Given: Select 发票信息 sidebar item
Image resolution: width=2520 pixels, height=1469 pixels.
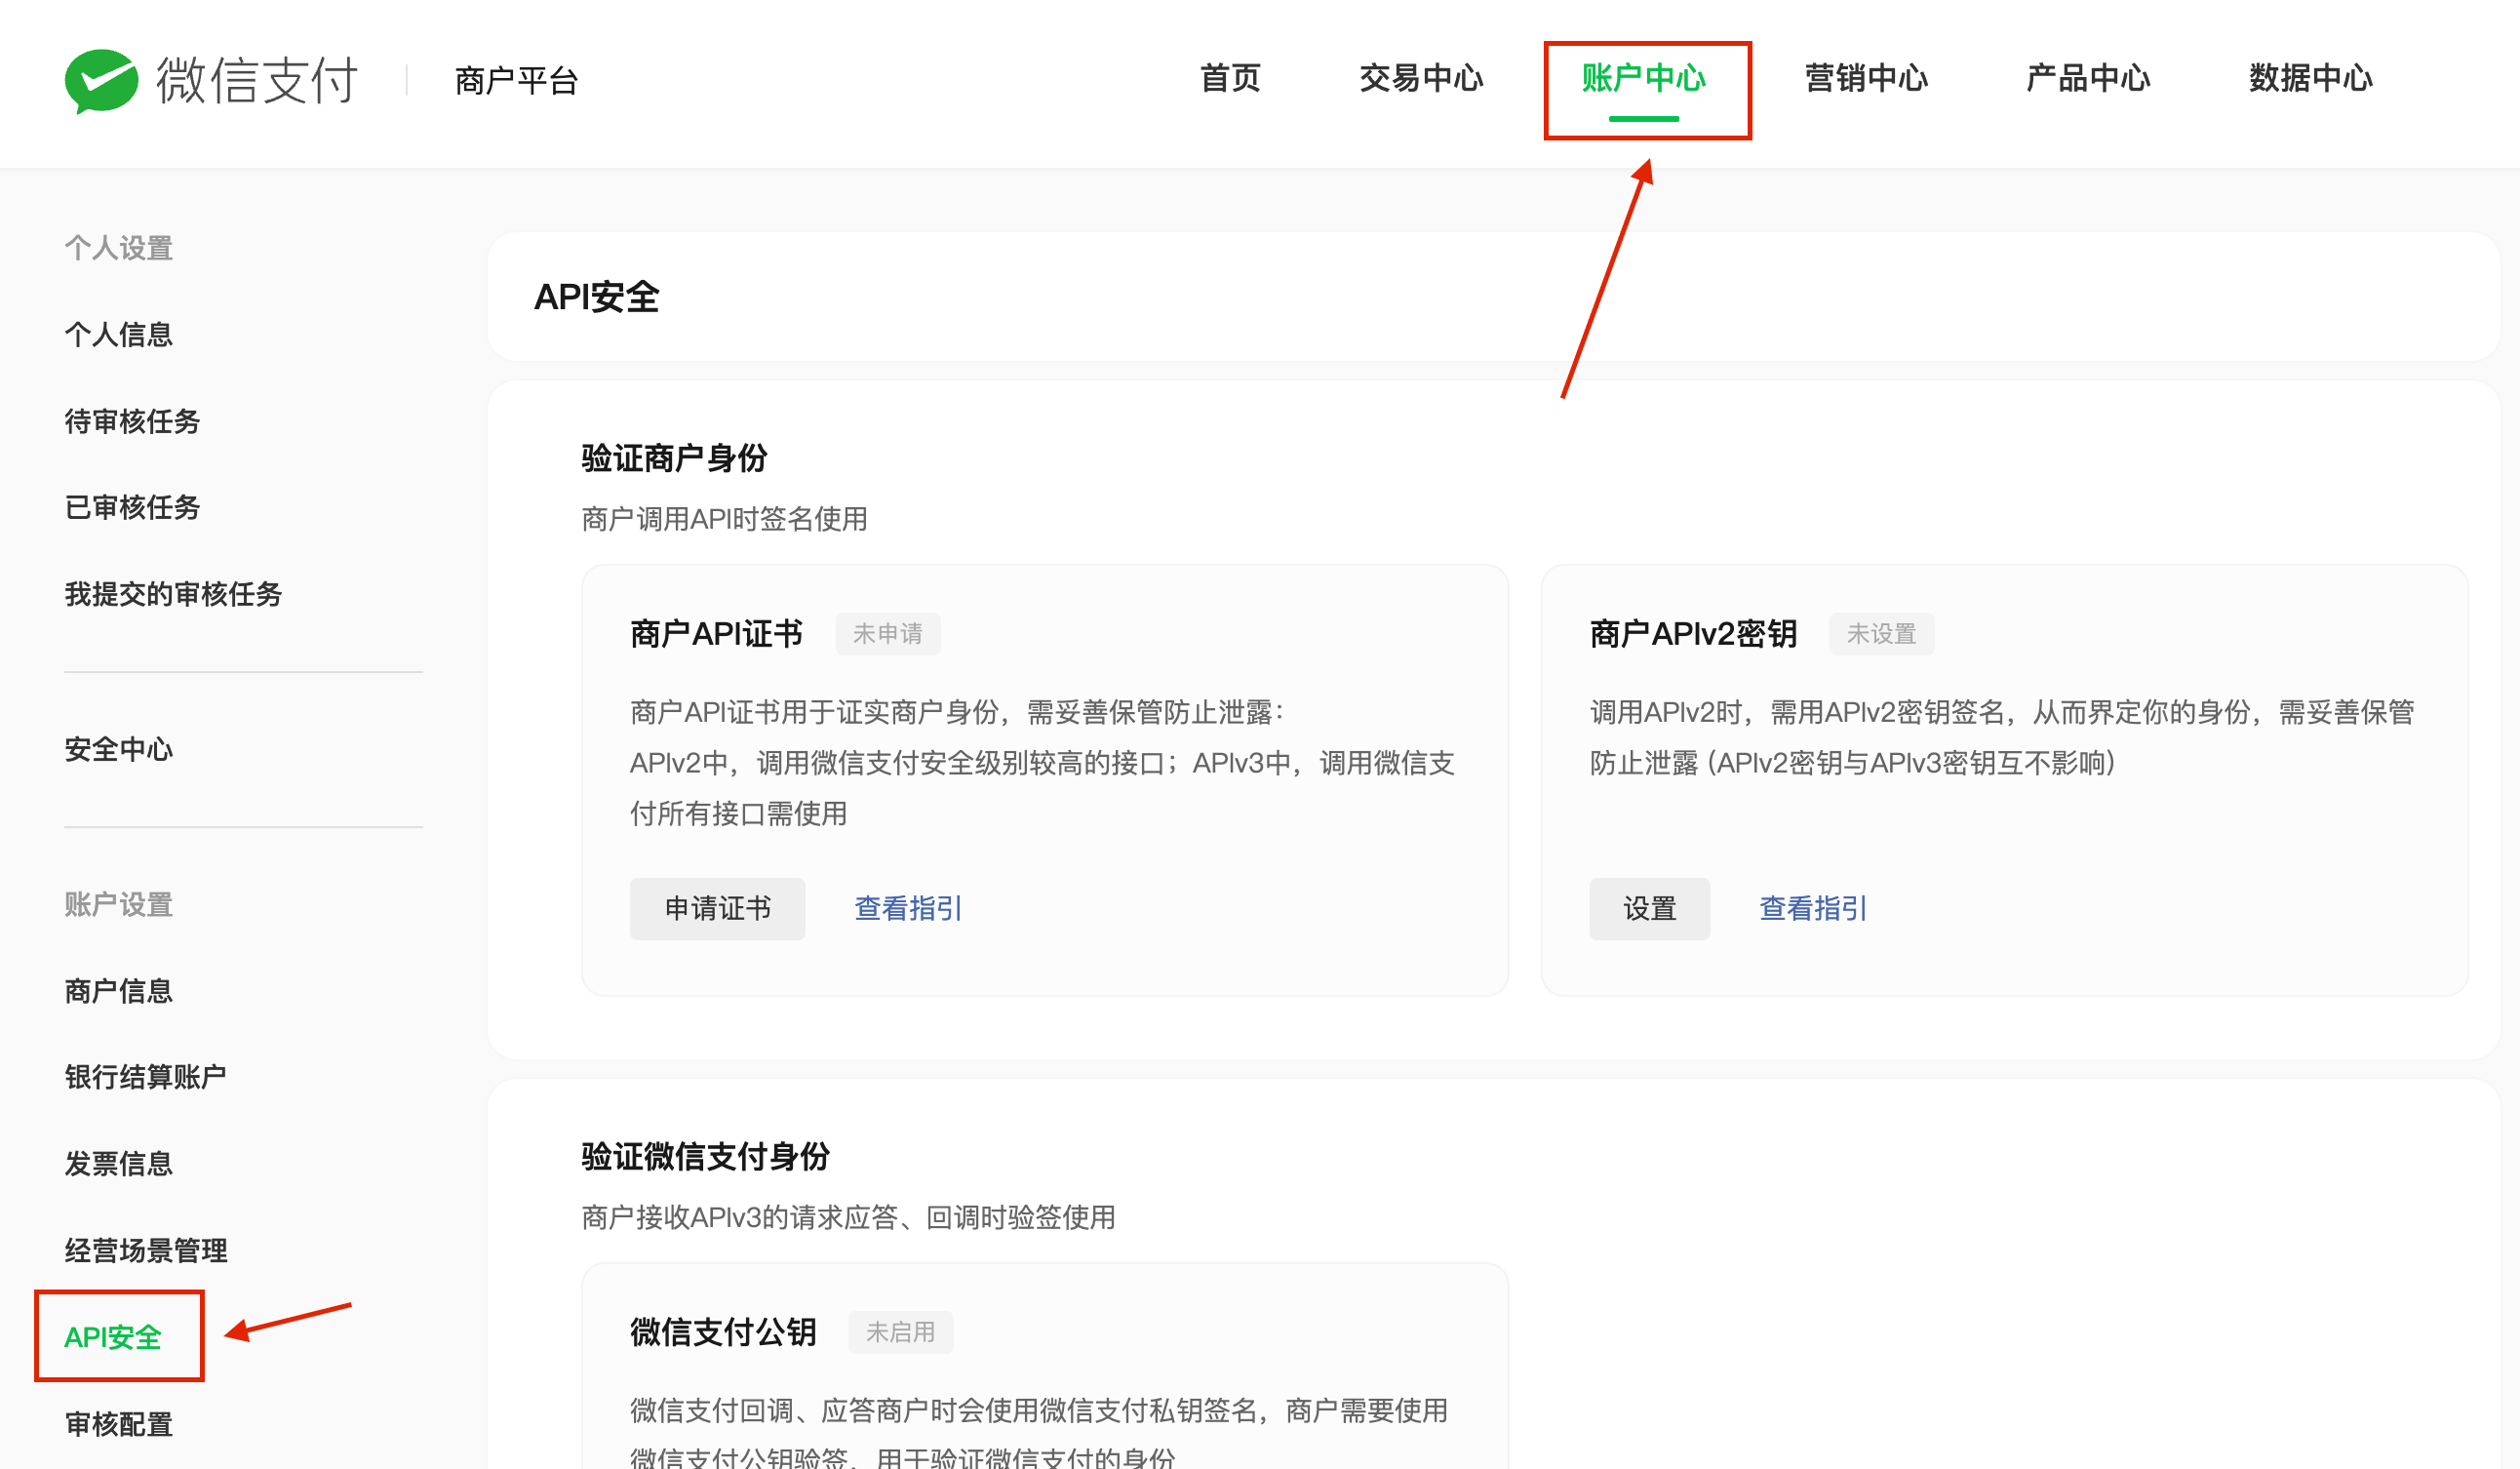Looking at the screenshot, I should click(x=119, y=1164).
